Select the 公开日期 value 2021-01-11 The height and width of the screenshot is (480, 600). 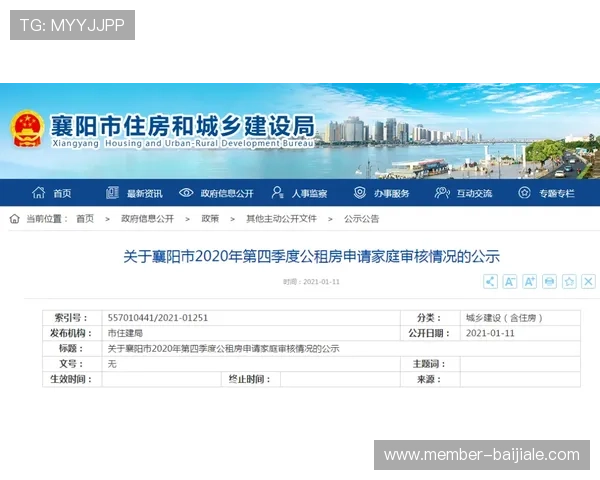[x=490, y=333]
